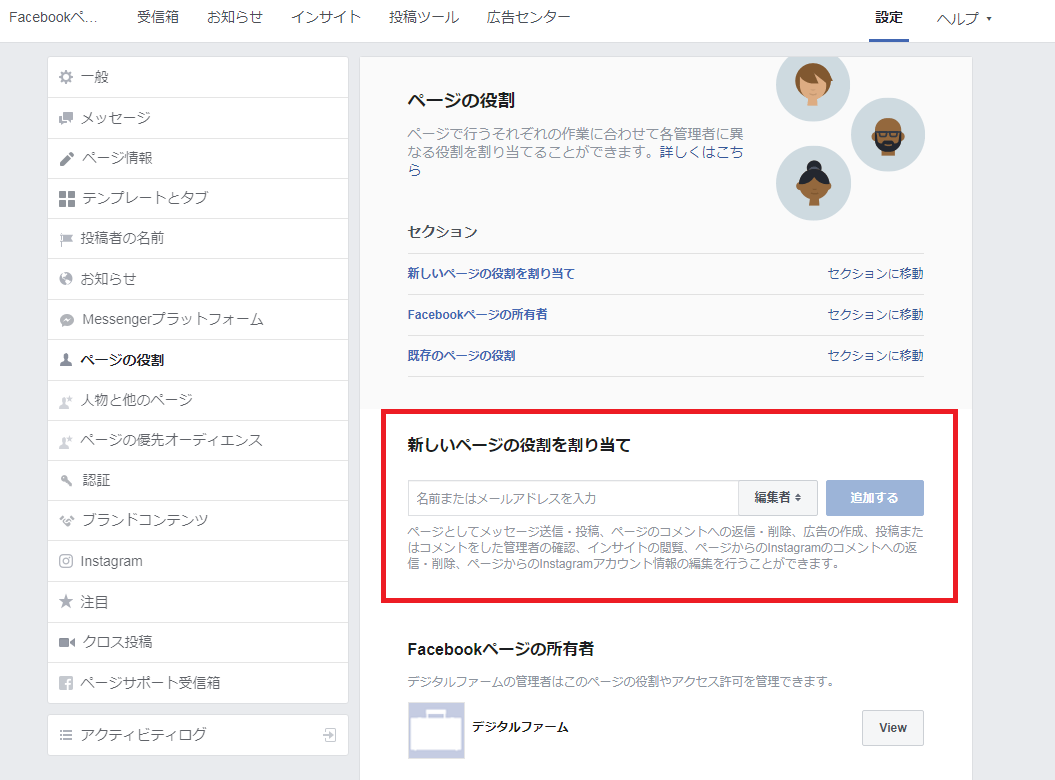Open the 新しいページの役割を割り当て section link
Screen dimensions: 1055x780
(491, 273)
